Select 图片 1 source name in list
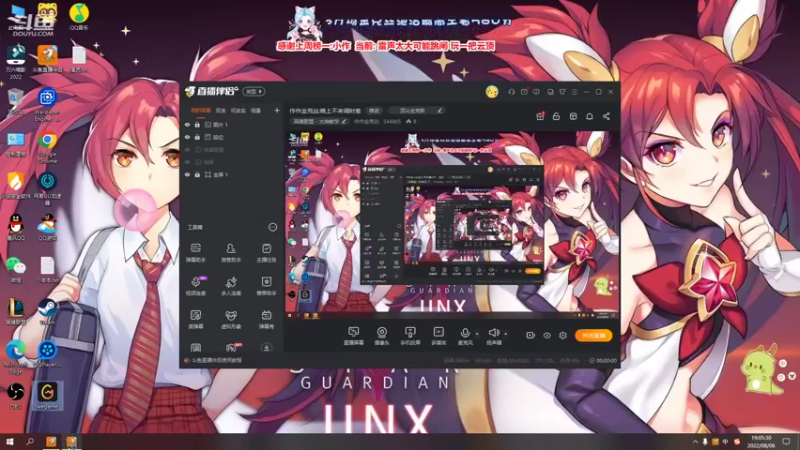800x450 pixels. pyautogui.click(x=220, y=124)
